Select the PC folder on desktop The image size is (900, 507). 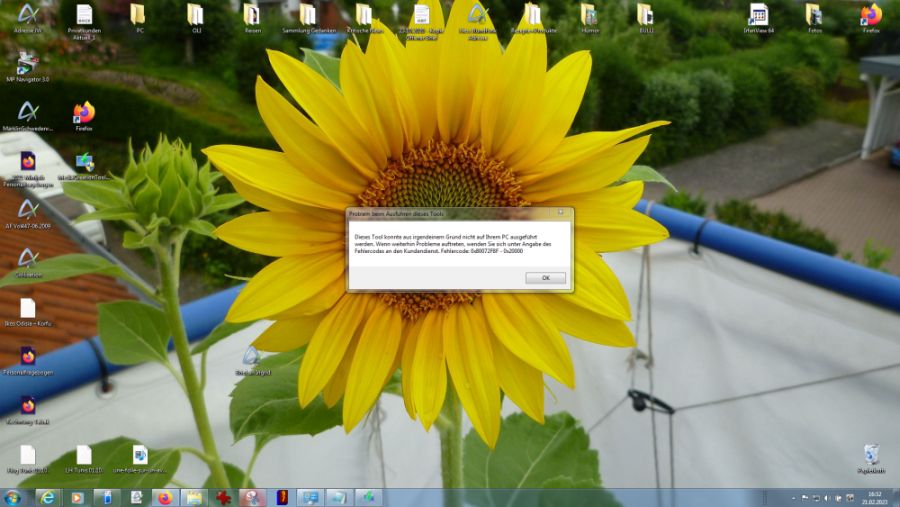pyautogui.click(x=139, y=15)
